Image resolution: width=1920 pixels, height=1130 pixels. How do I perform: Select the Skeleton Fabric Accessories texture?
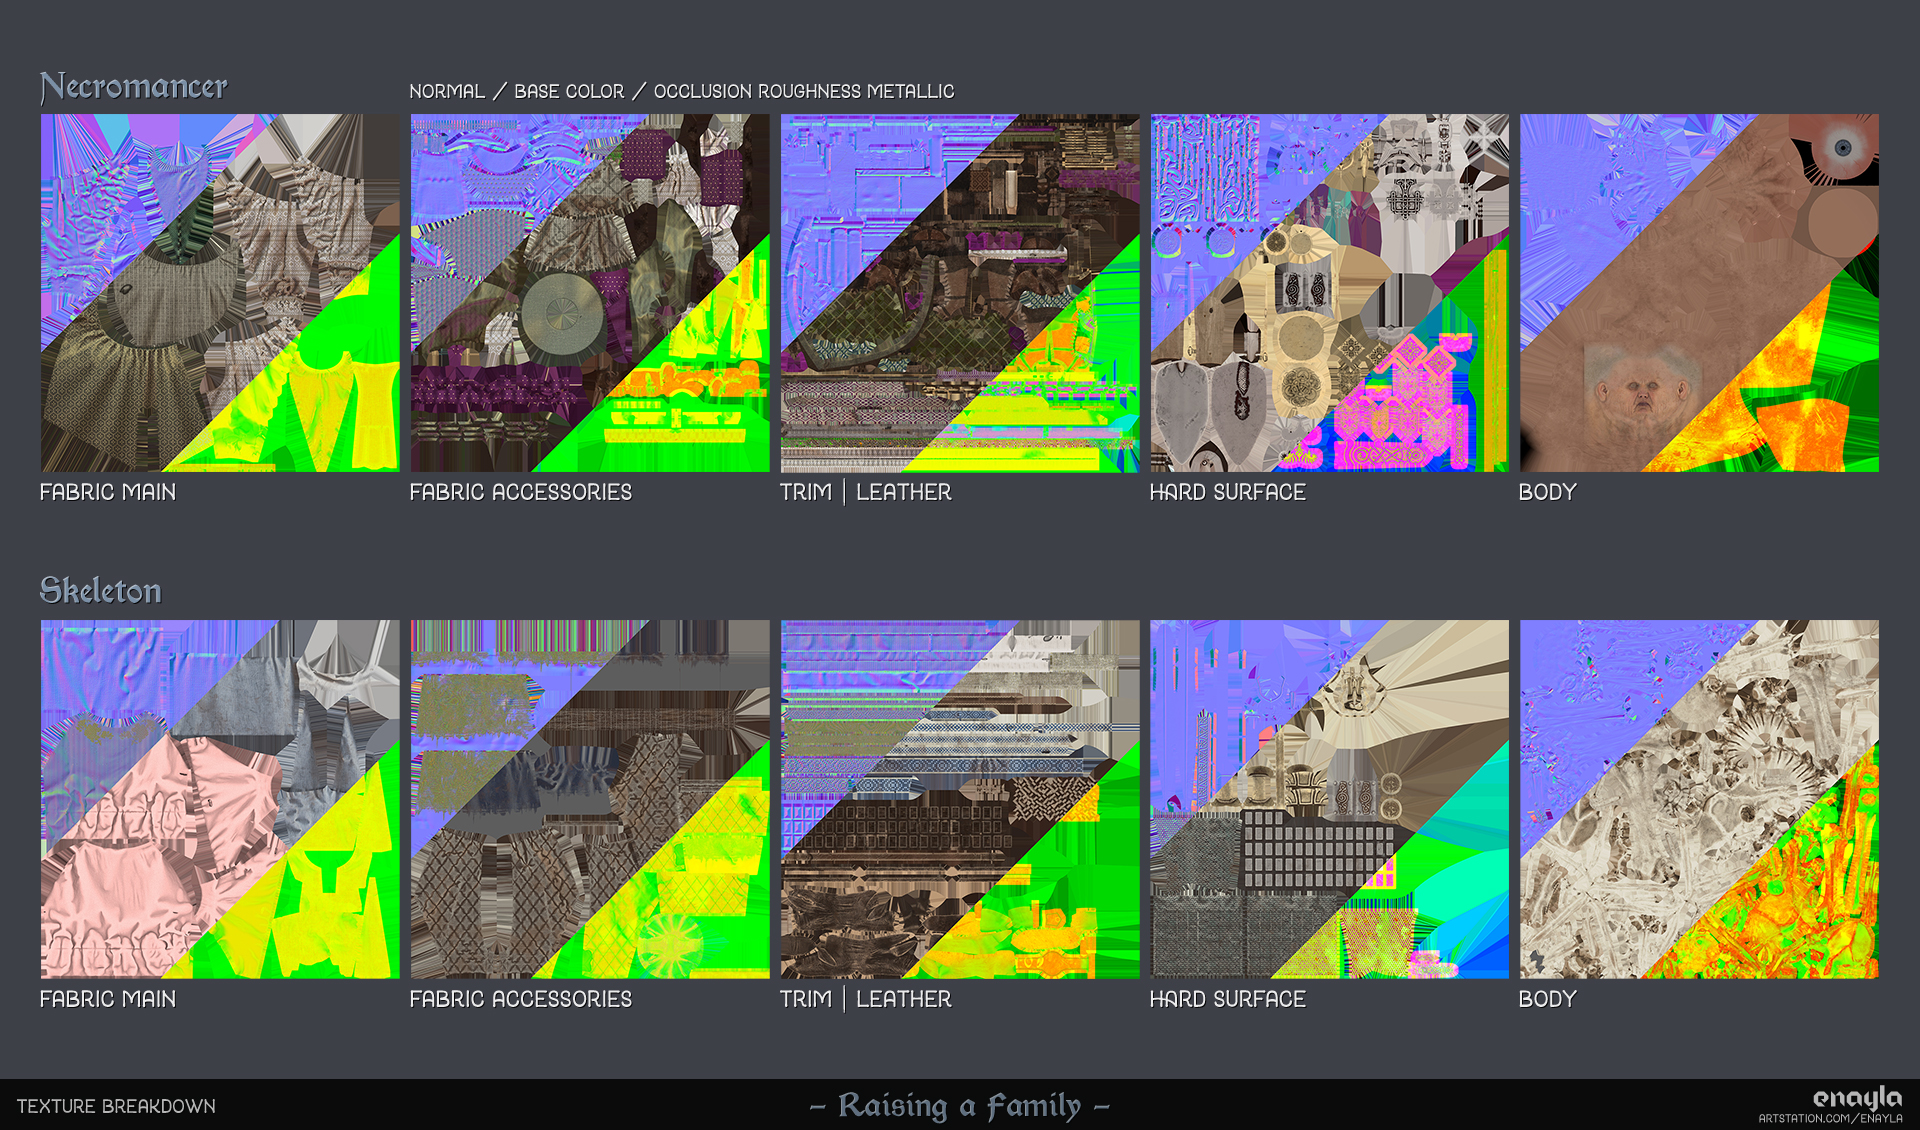pyautogui.click(x=590, y=800)
